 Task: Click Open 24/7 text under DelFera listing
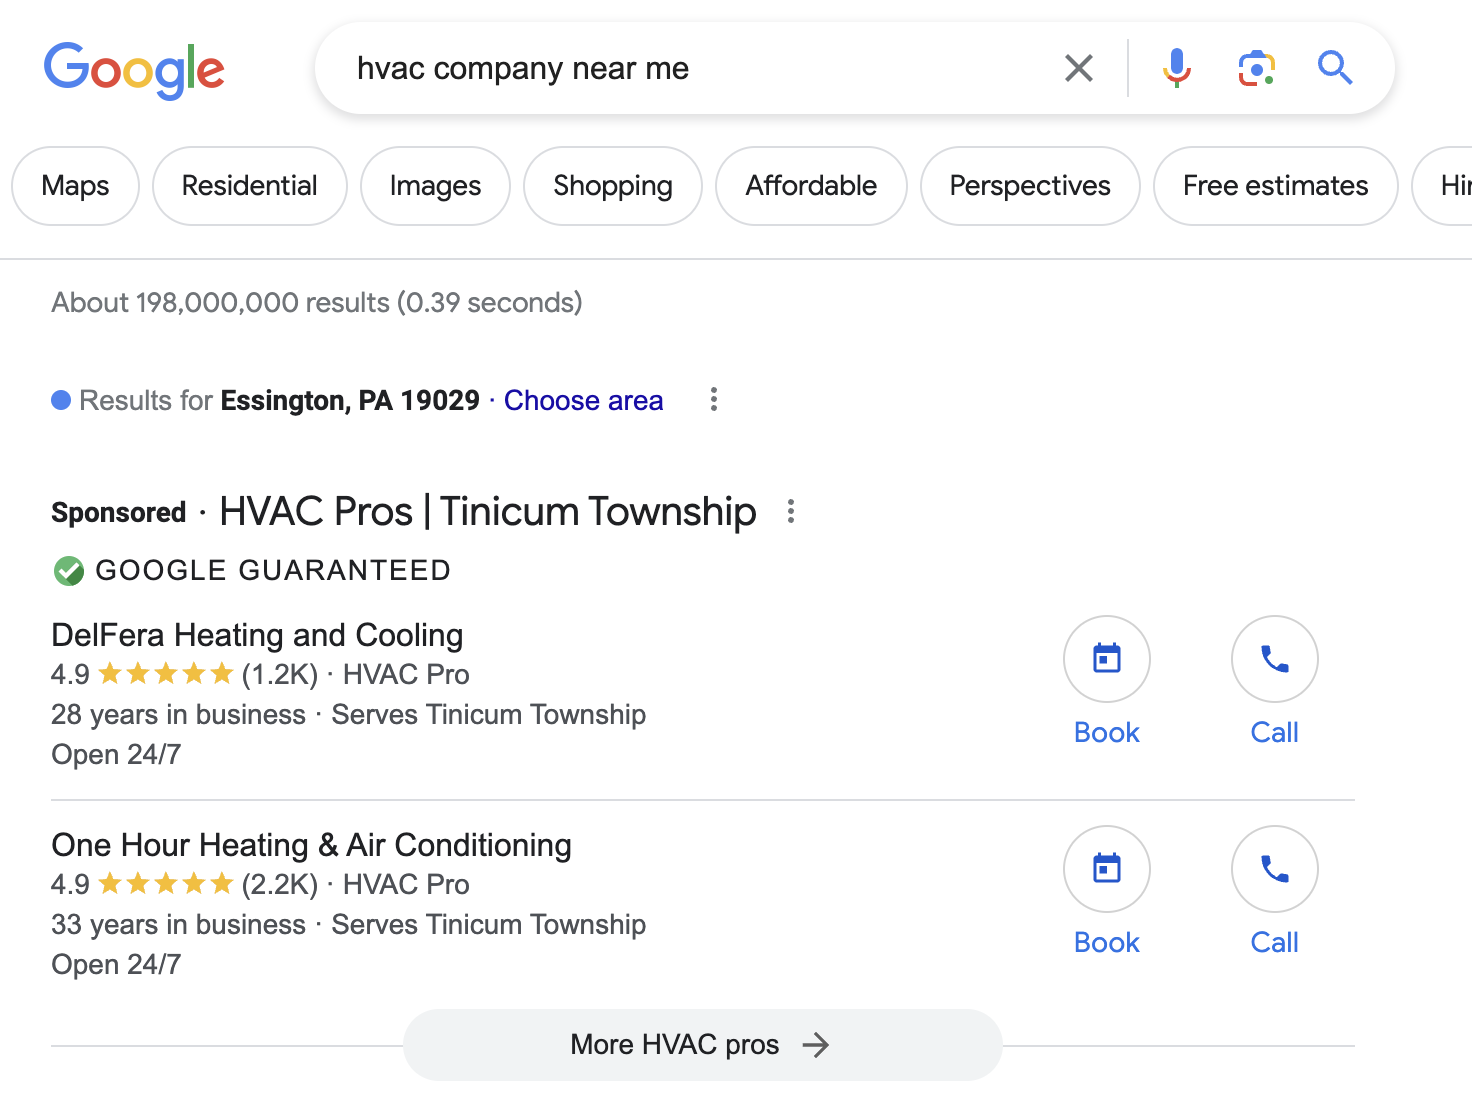[116, 754]
